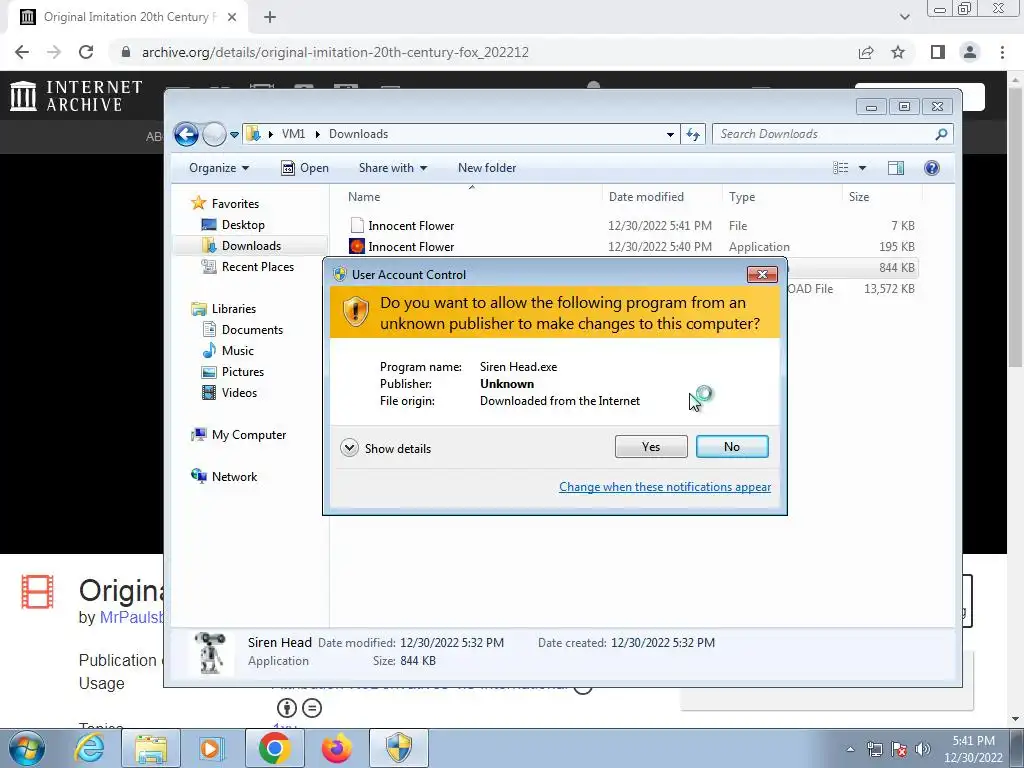Expand the view options dropdown arrow

862,168
